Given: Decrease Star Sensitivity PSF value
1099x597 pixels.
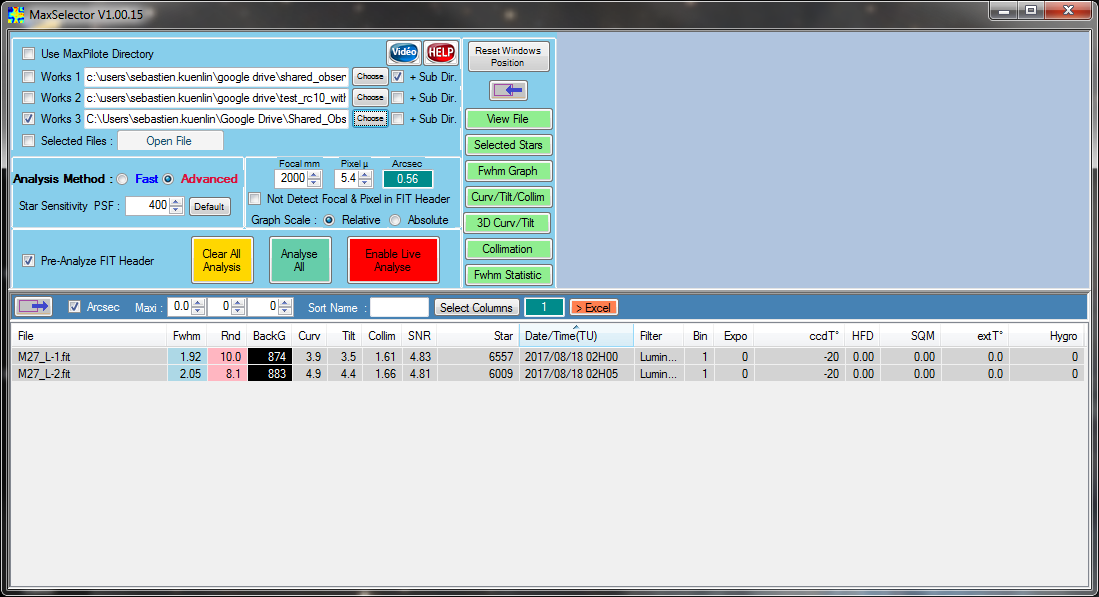Looking at the screenshot, I should pos(176,210).
